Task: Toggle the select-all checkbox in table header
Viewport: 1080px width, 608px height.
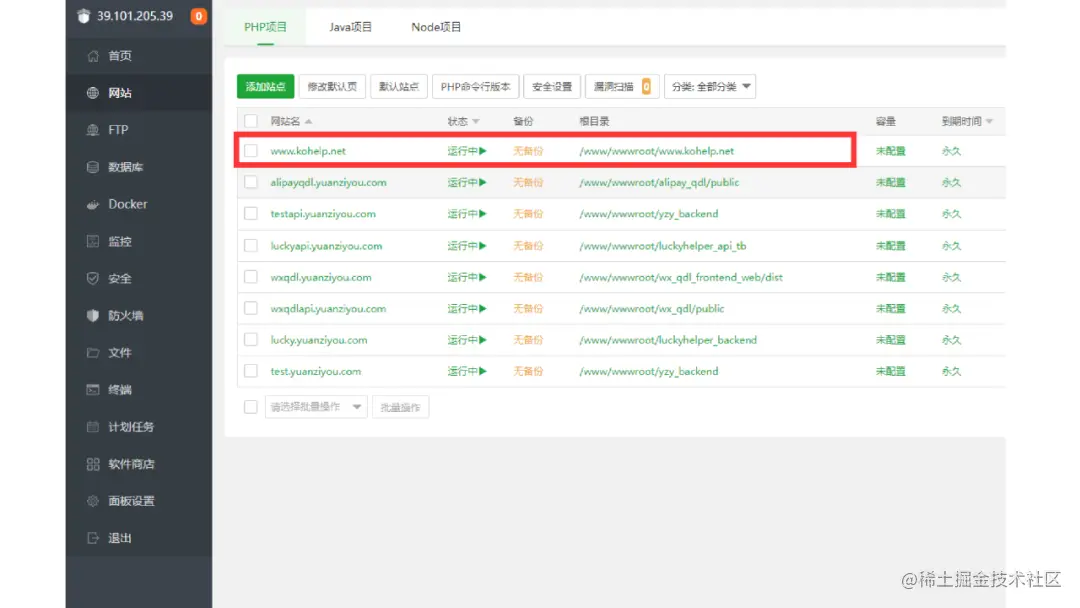Action: click(251, 121)
